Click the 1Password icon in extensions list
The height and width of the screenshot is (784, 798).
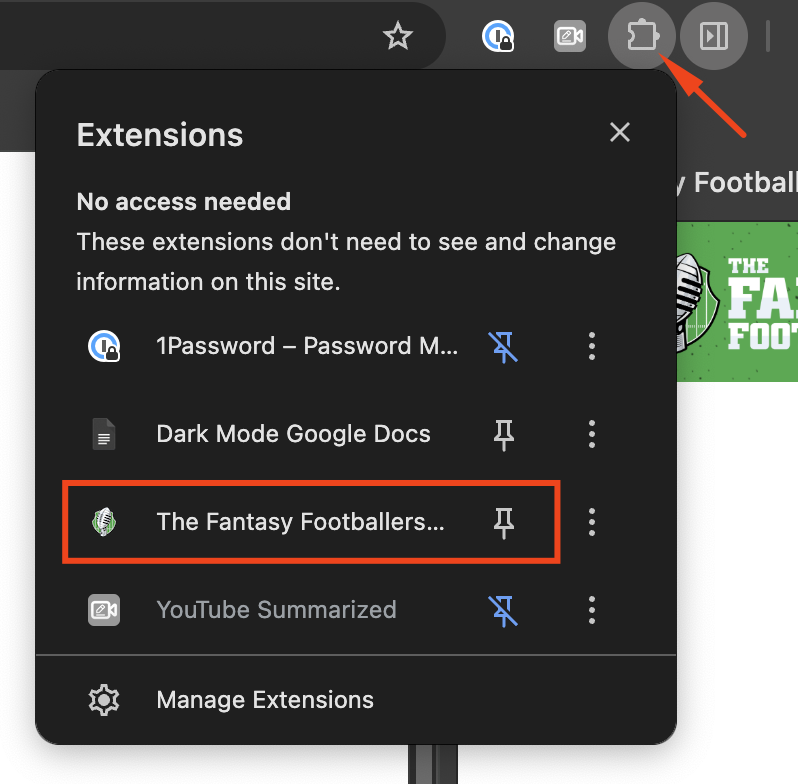(104, 346)
